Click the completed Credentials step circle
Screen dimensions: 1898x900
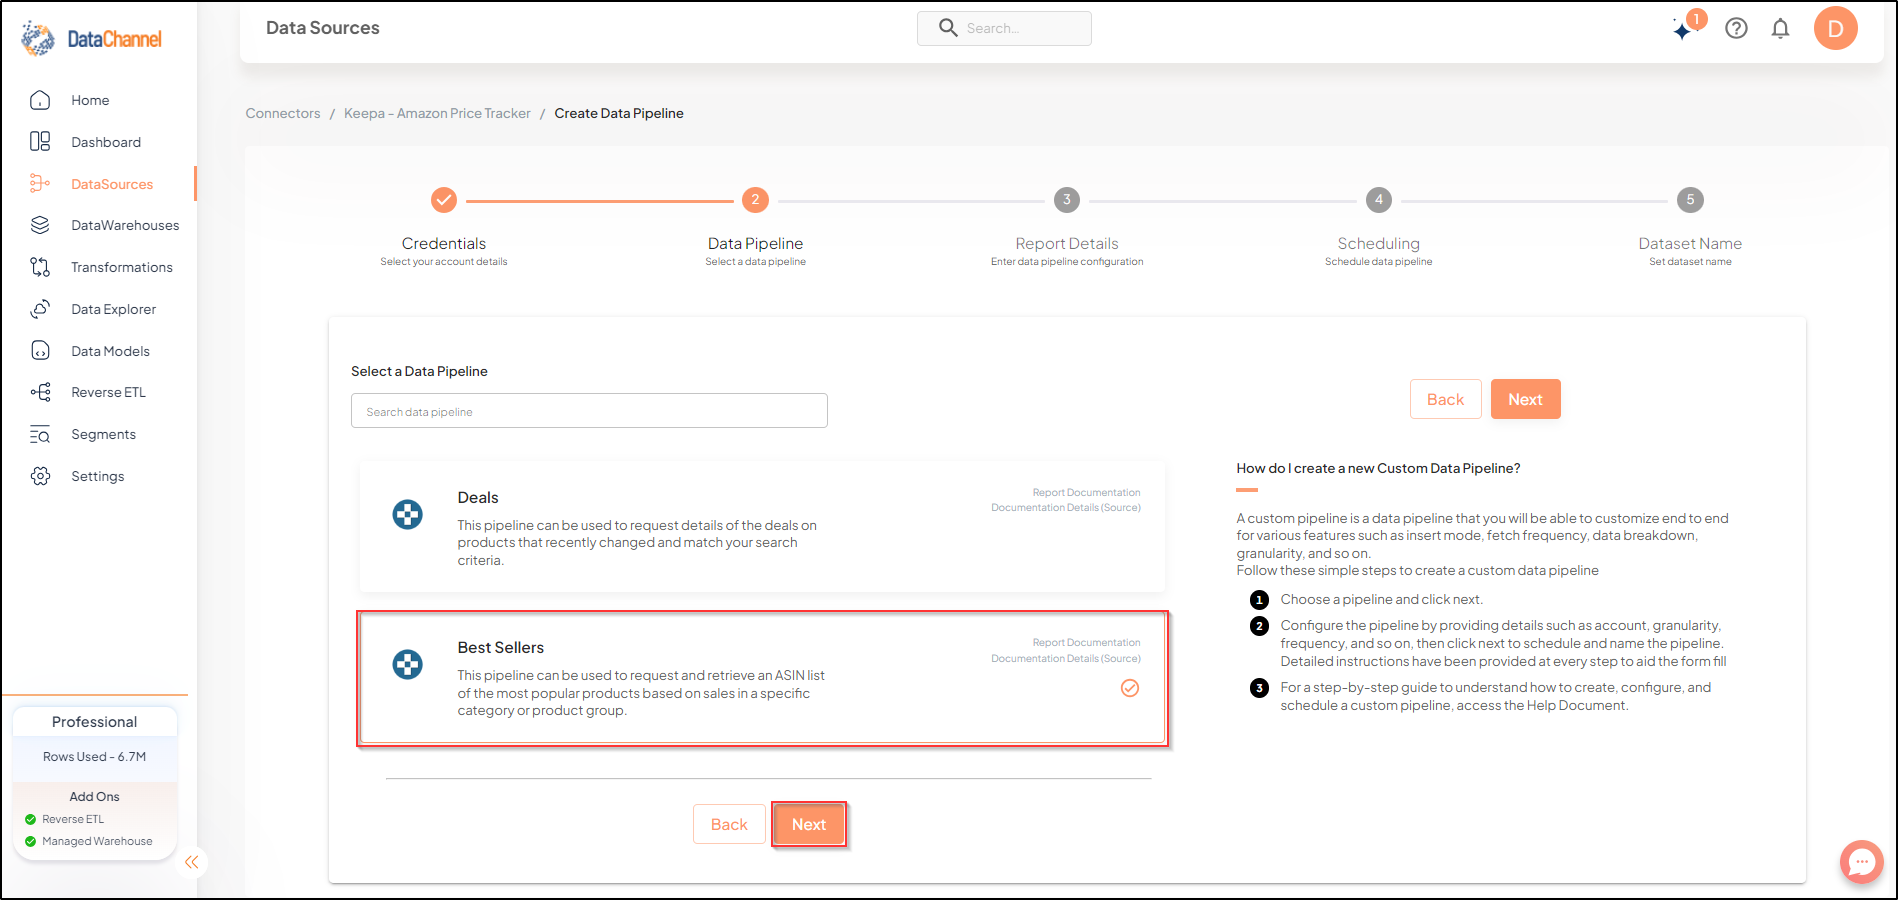pos(444,200)
